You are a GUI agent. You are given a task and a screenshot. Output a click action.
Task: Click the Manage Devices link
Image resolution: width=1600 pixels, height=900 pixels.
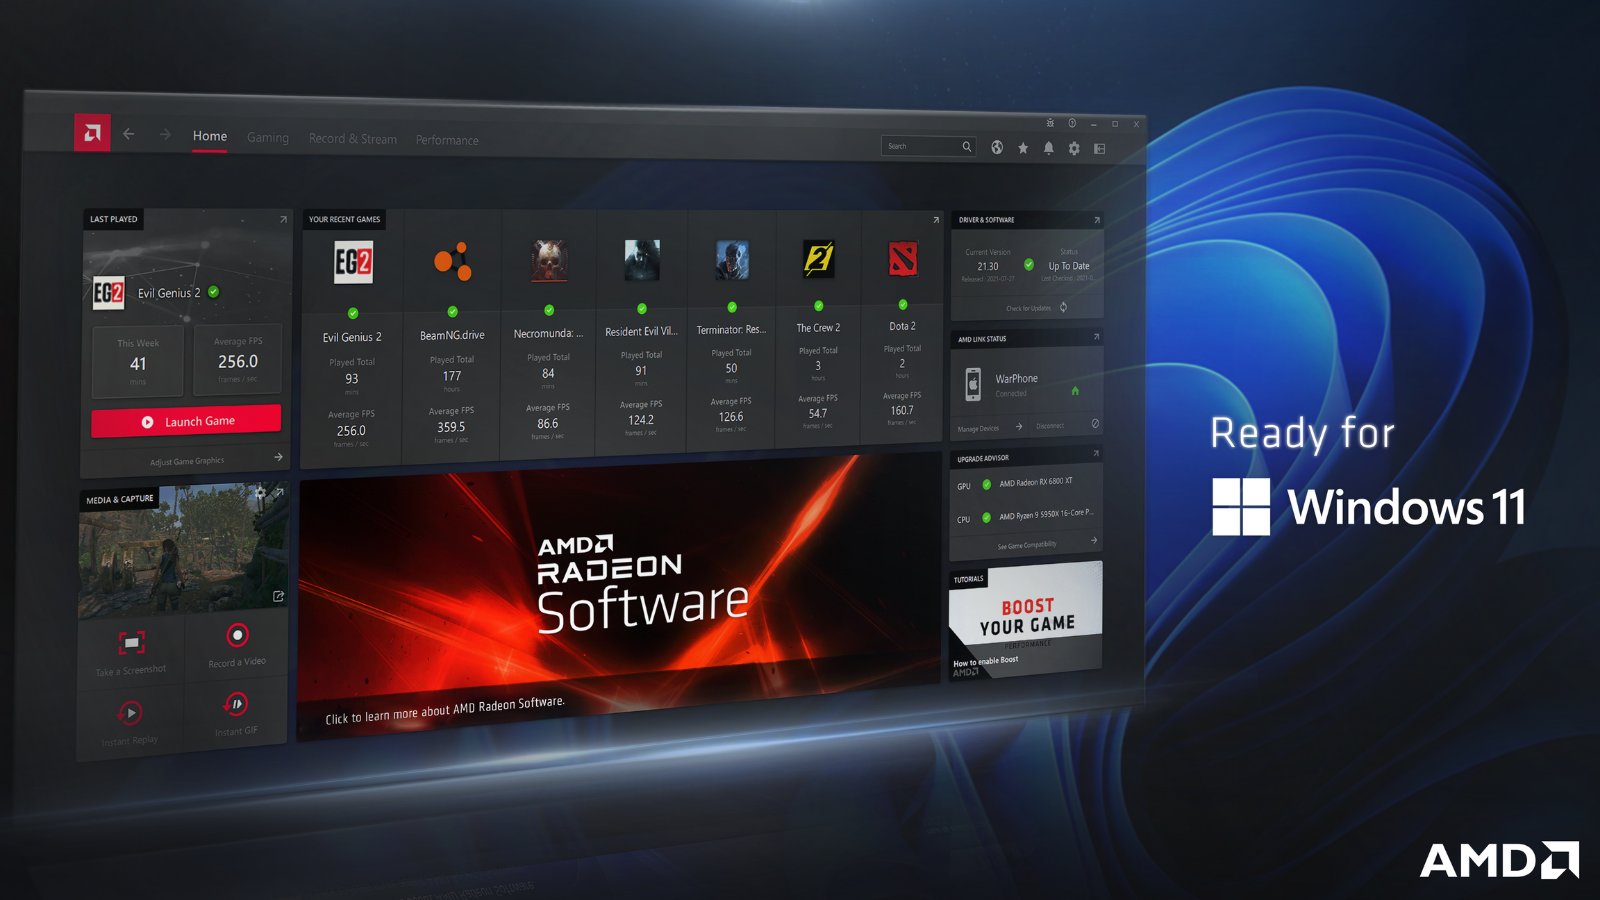[978, 428]
